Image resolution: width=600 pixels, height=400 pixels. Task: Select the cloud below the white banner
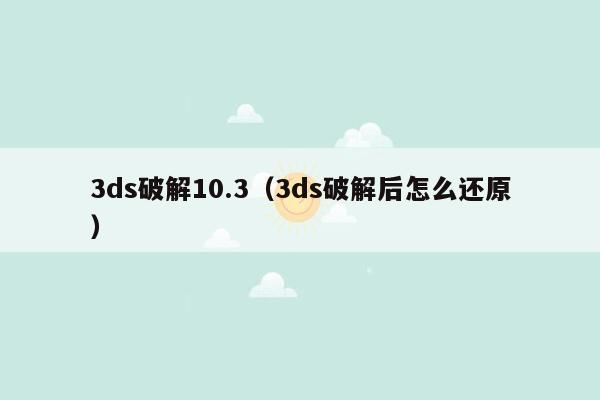pos(273,285)
